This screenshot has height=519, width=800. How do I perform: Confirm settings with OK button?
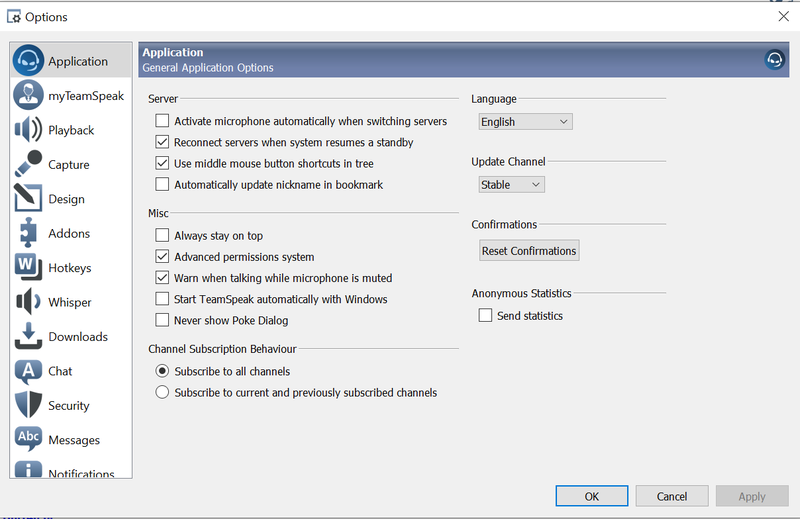[592, 496]
